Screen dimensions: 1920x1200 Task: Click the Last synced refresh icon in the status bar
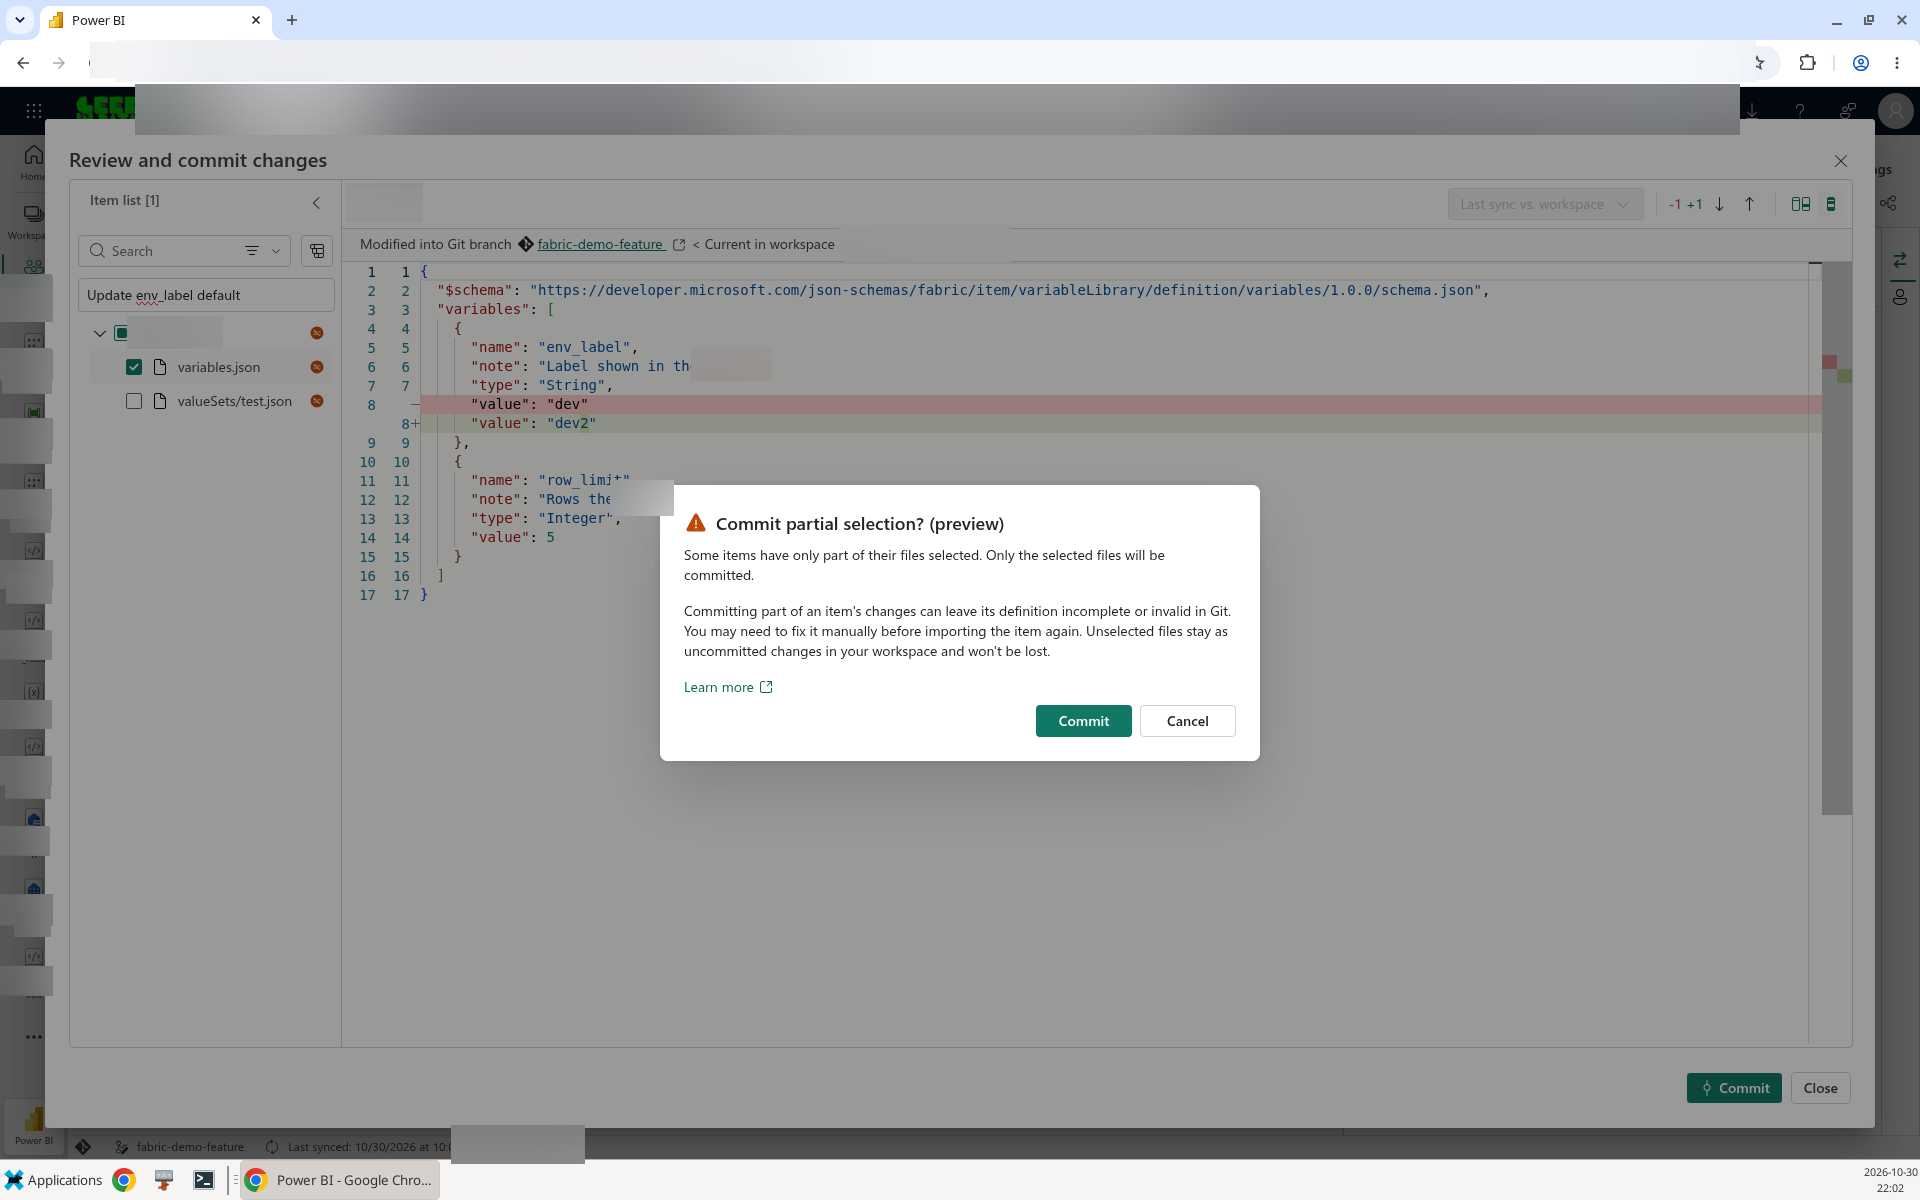[272, 1147]
